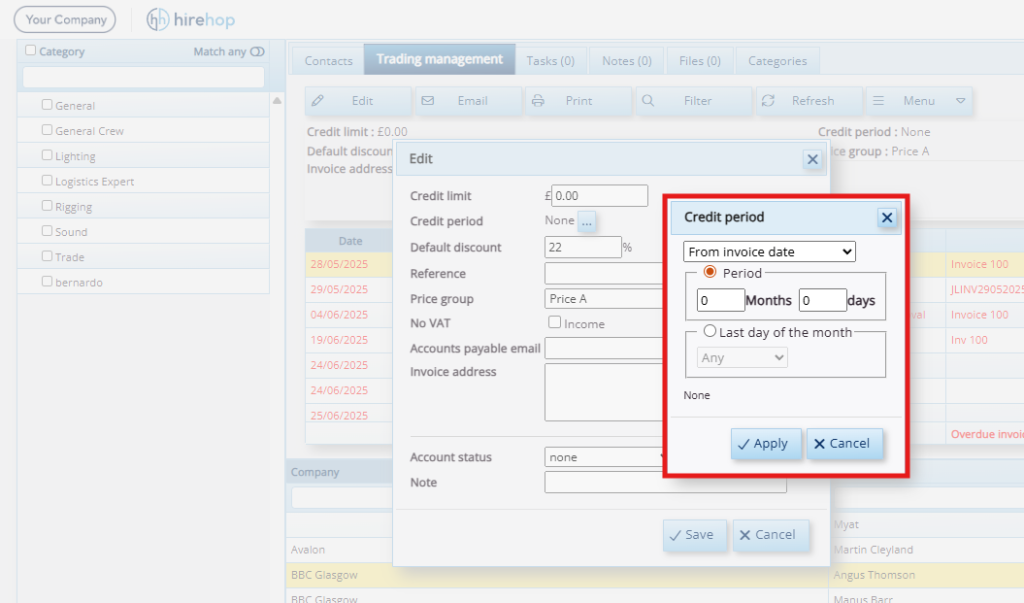This screenshot has width=1024, height=603.
Task: Click the HireHop logo
Action: (x=191, y=20)
